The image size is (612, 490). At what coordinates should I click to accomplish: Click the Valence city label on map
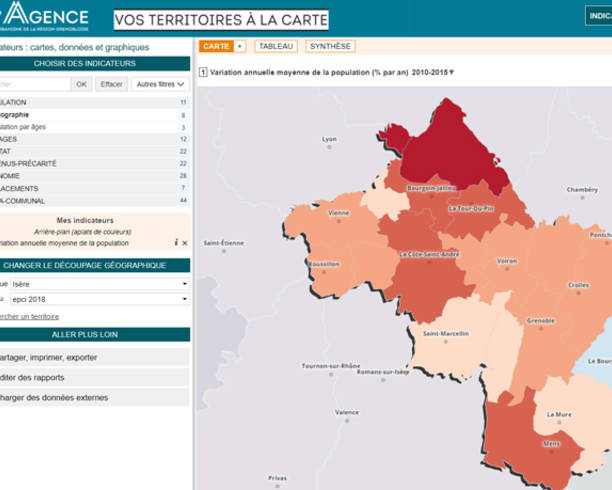coord(347,412)
